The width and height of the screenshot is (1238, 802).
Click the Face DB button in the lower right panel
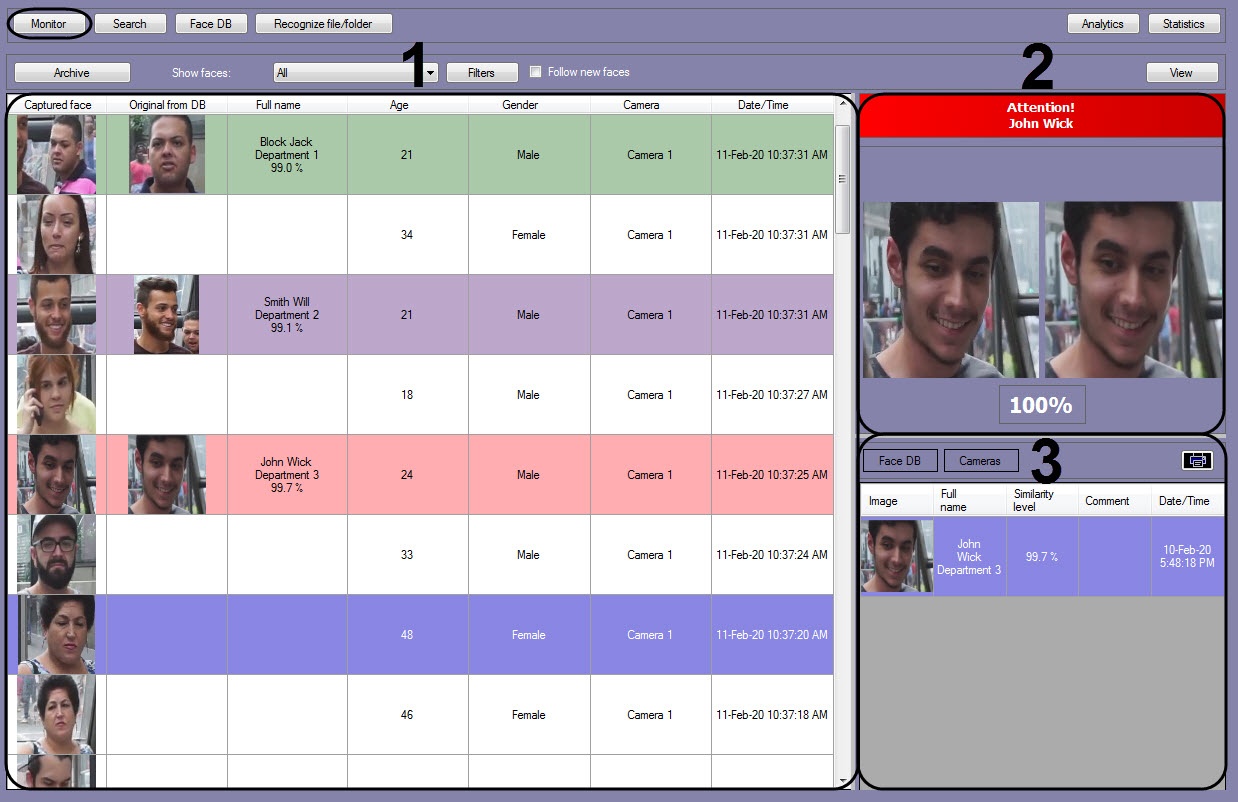click(x=900, y=461)
